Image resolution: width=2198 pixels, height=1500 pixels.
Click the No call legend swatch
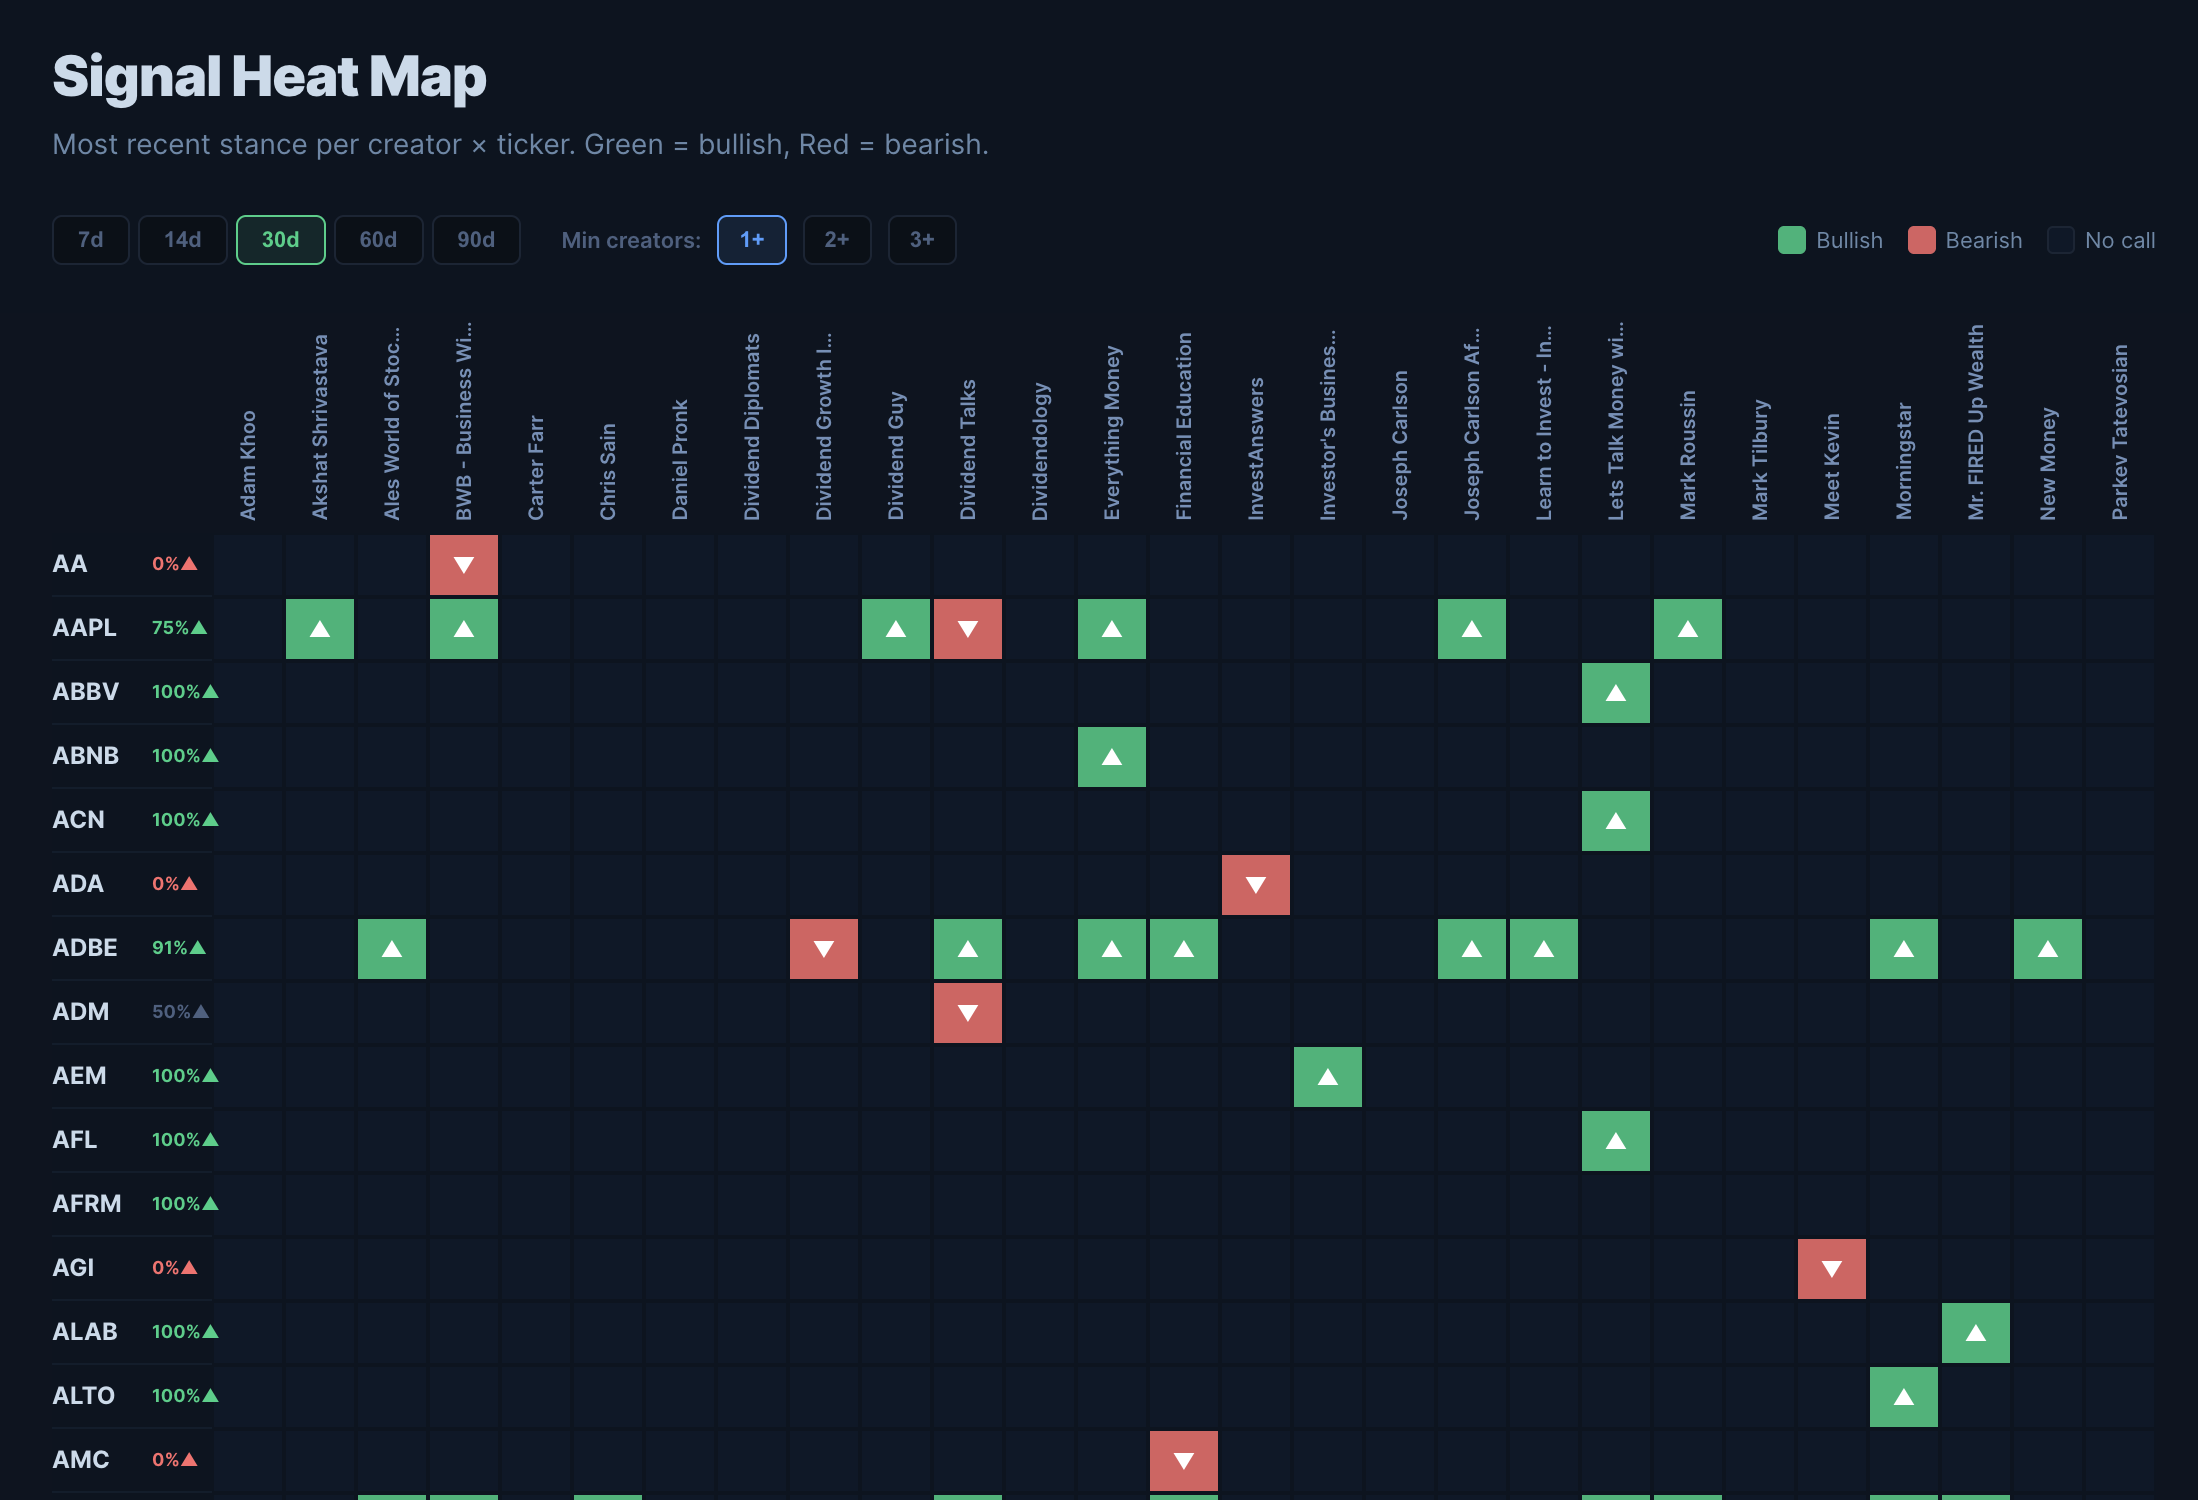tap(2061, 240)
